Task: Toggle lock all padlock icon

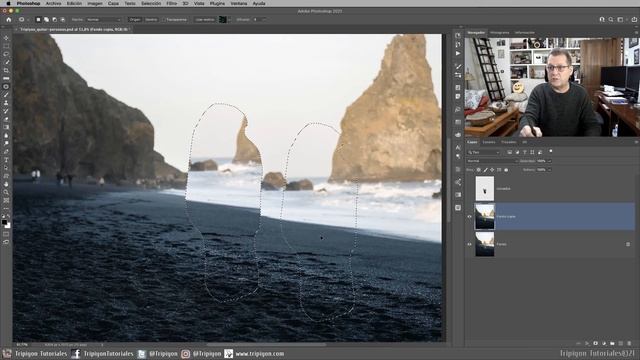Action: point(506,170)
